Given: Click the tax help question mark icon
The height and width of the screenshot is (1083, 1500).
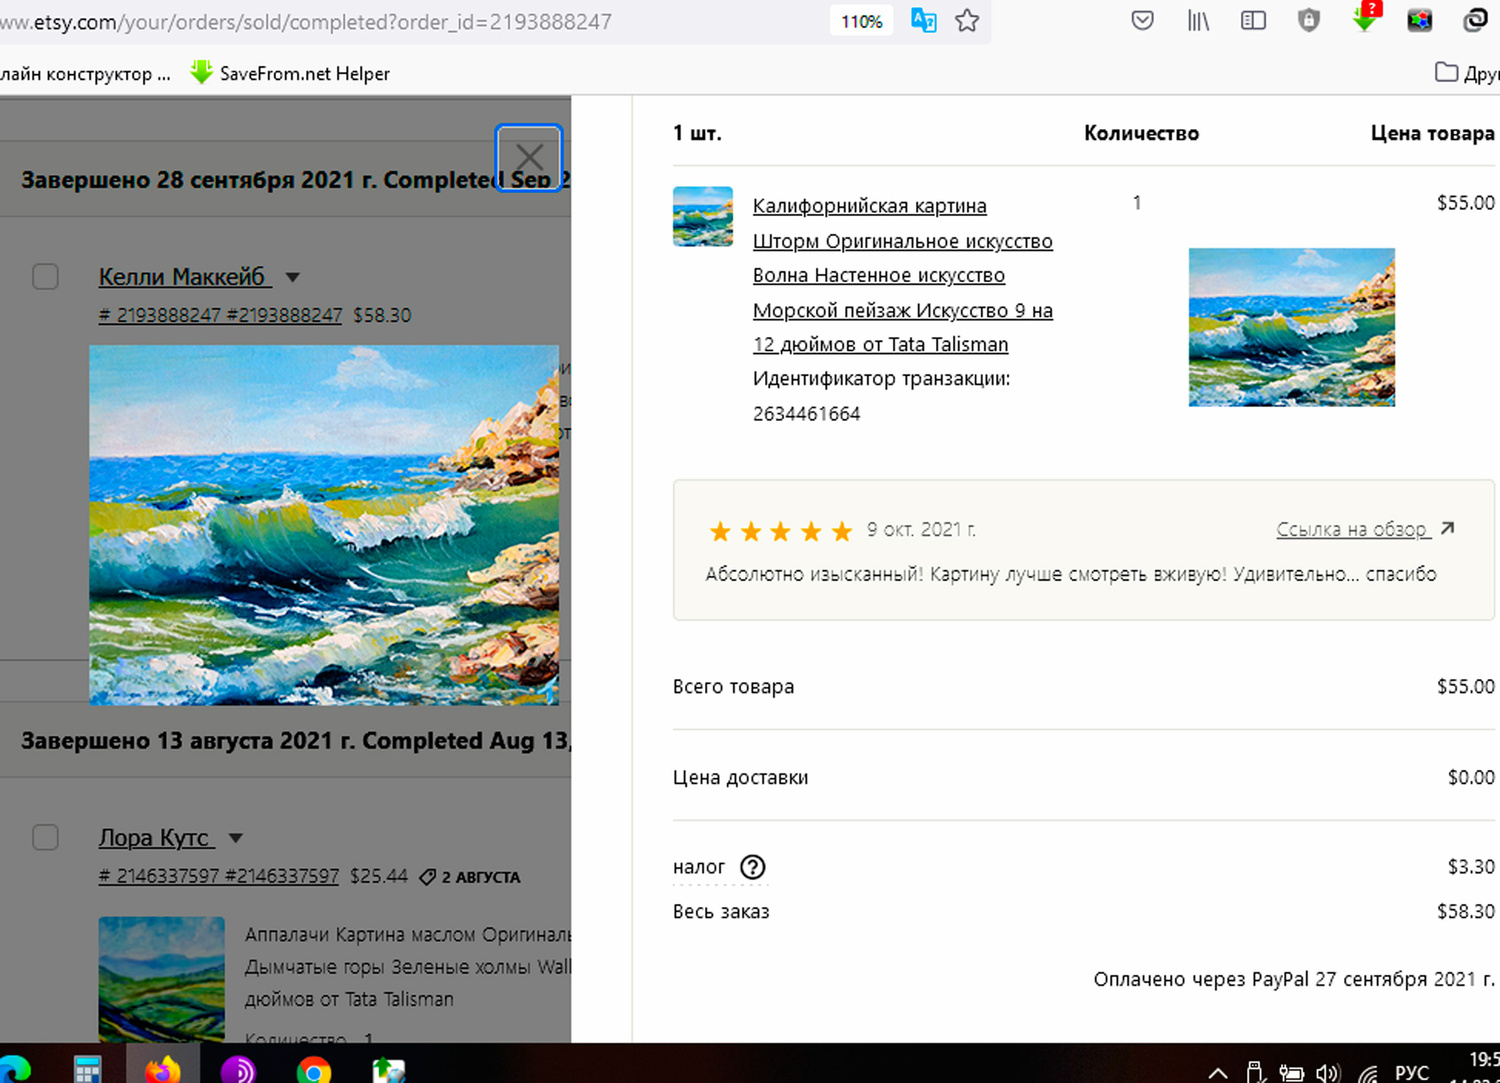Looking at the screenshot, I should coord(752,867).
